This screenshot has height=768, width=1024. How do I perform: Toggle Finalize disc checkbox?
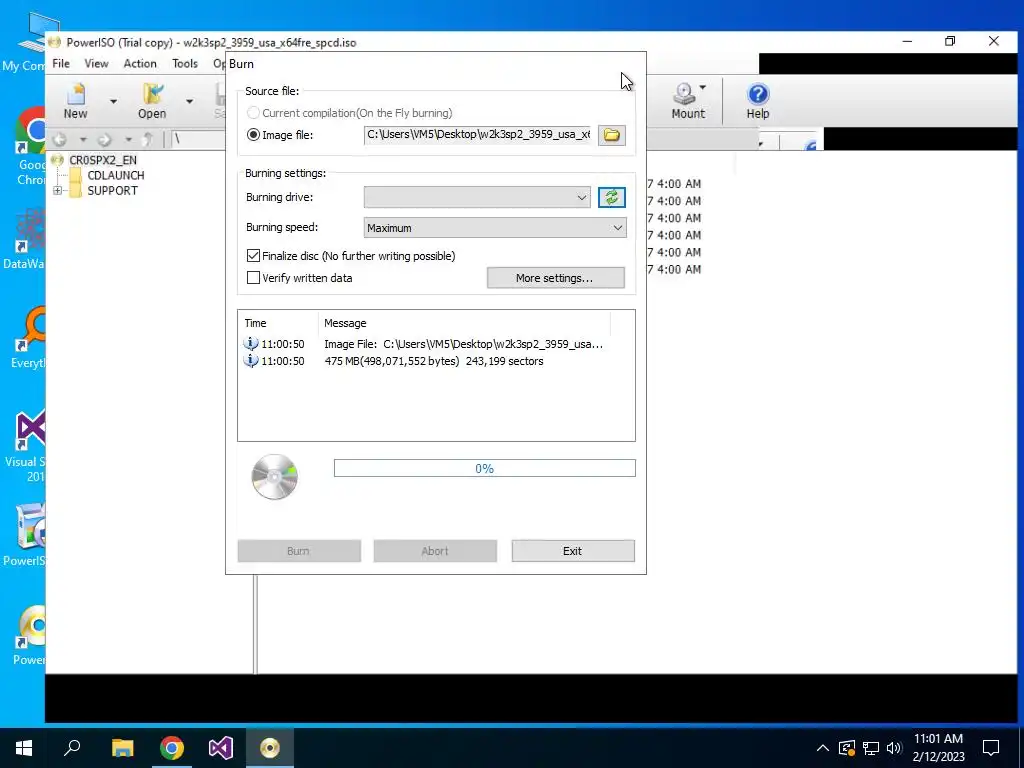coord(253,256)
